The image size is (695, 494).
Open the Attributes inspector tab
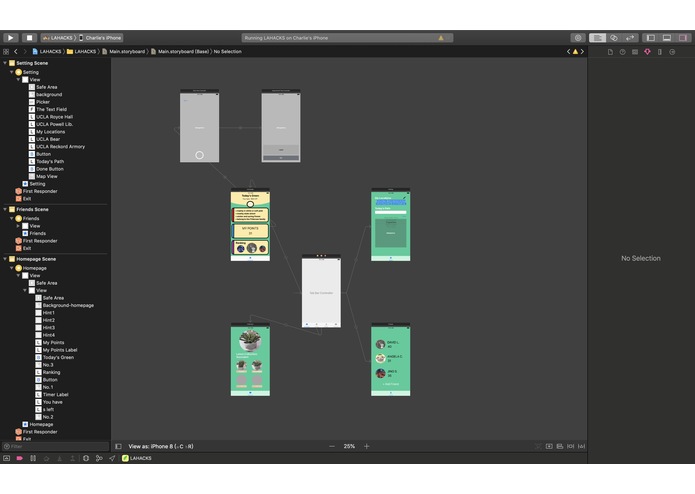click(x=647, y=52)
